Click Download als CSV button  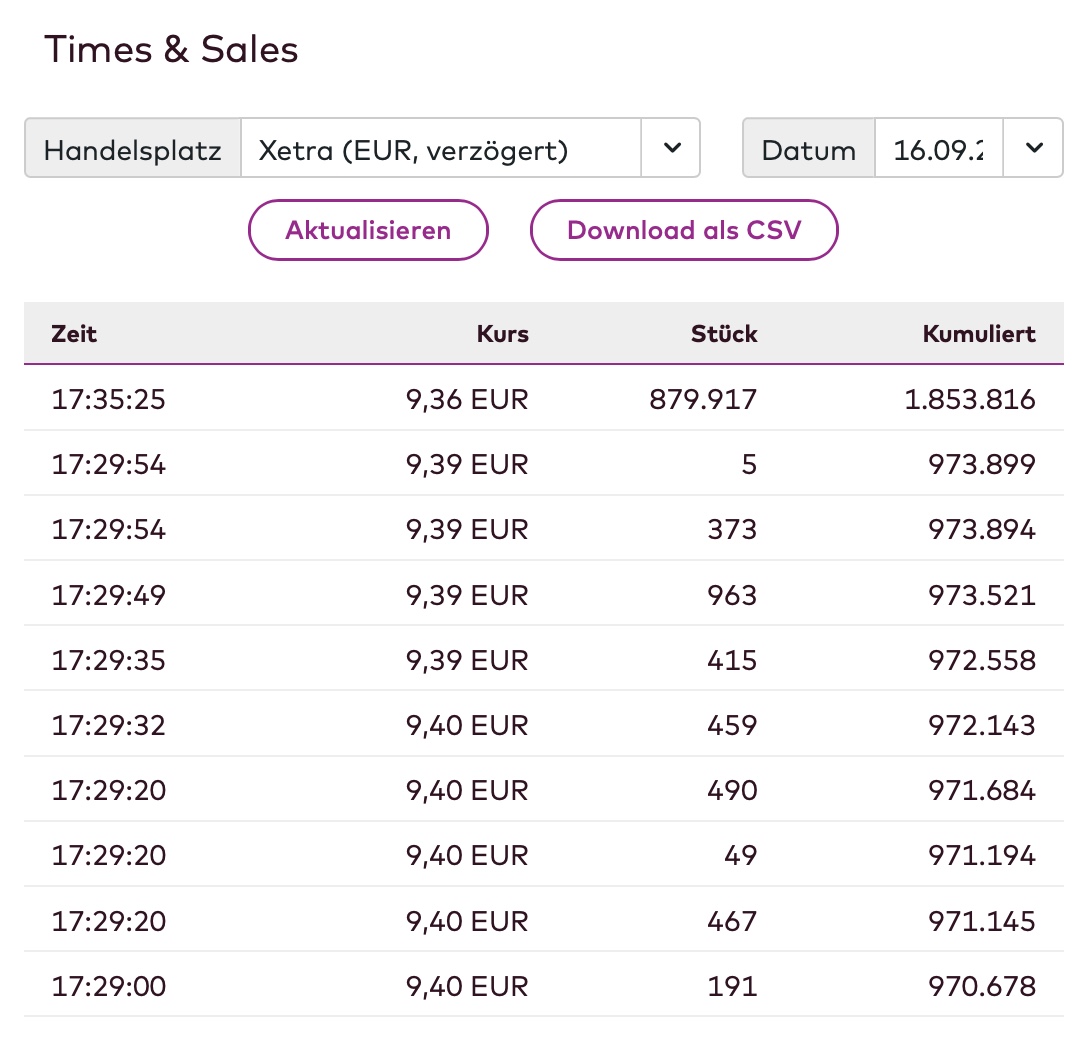[684, 230]
